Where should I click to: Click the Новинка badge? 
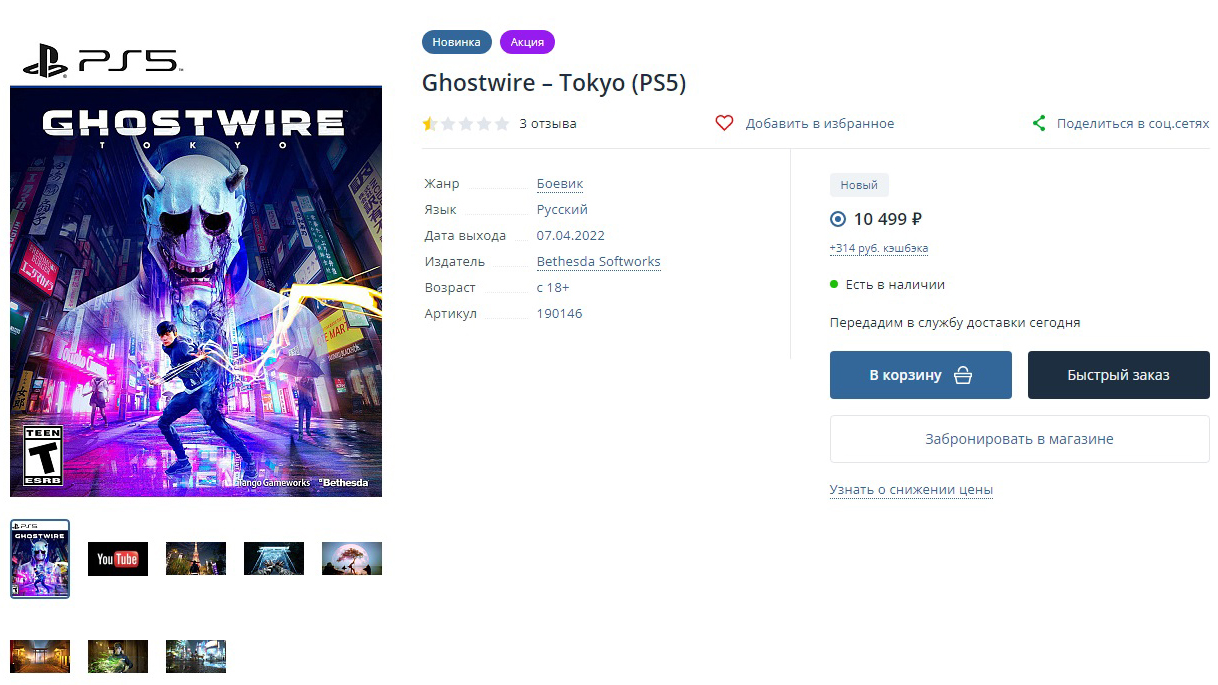[x=456, y=42]
